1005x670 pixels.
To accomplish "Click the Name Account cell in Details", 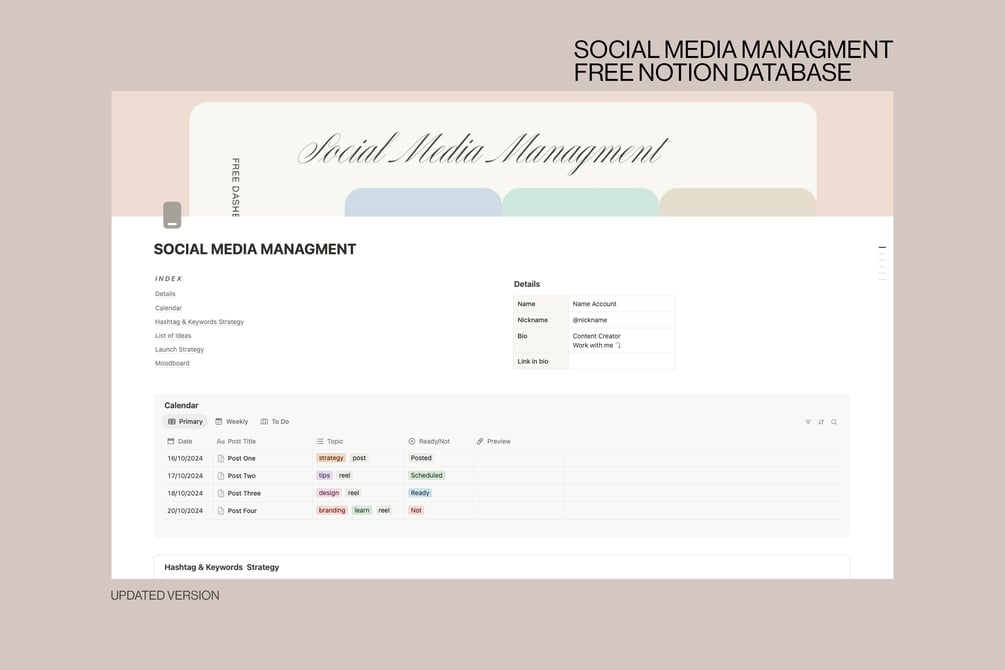I will click(621, 304).
